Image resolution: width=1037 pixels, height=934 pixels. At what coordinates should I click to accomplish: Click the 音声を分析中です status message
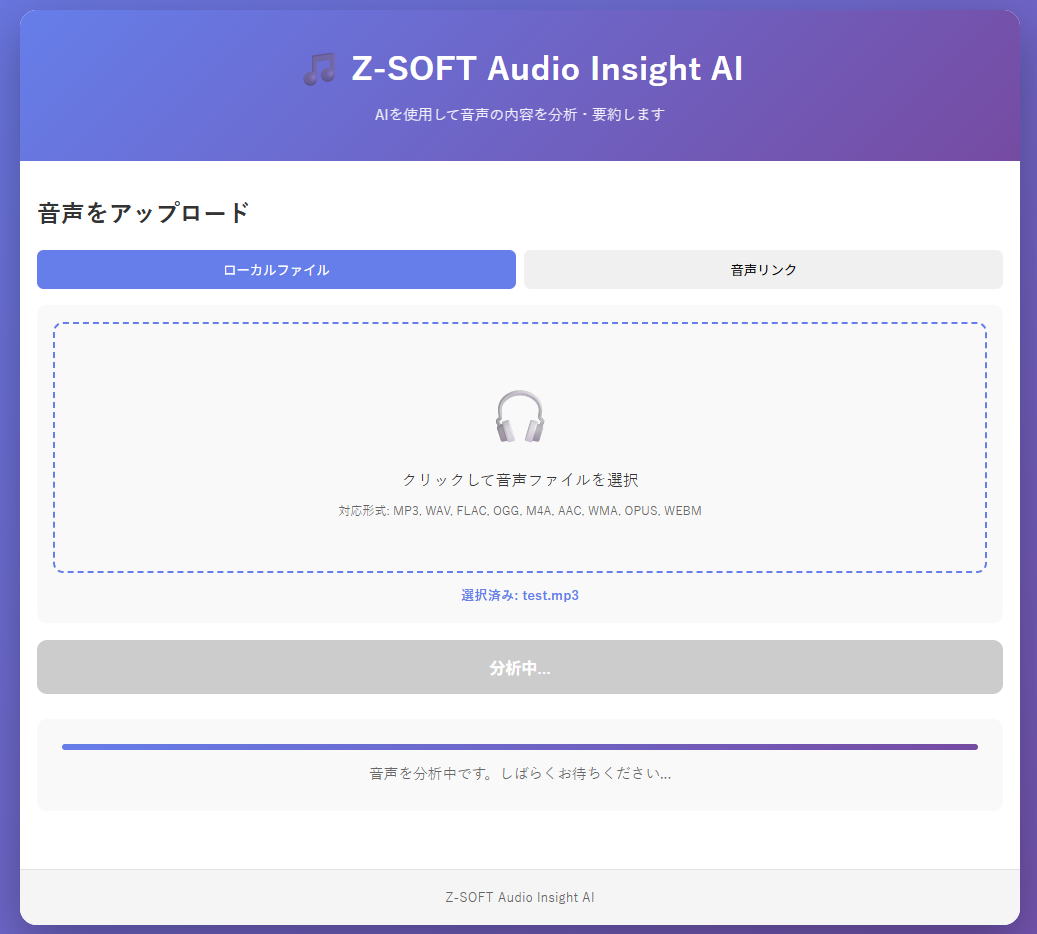point(520,774)
